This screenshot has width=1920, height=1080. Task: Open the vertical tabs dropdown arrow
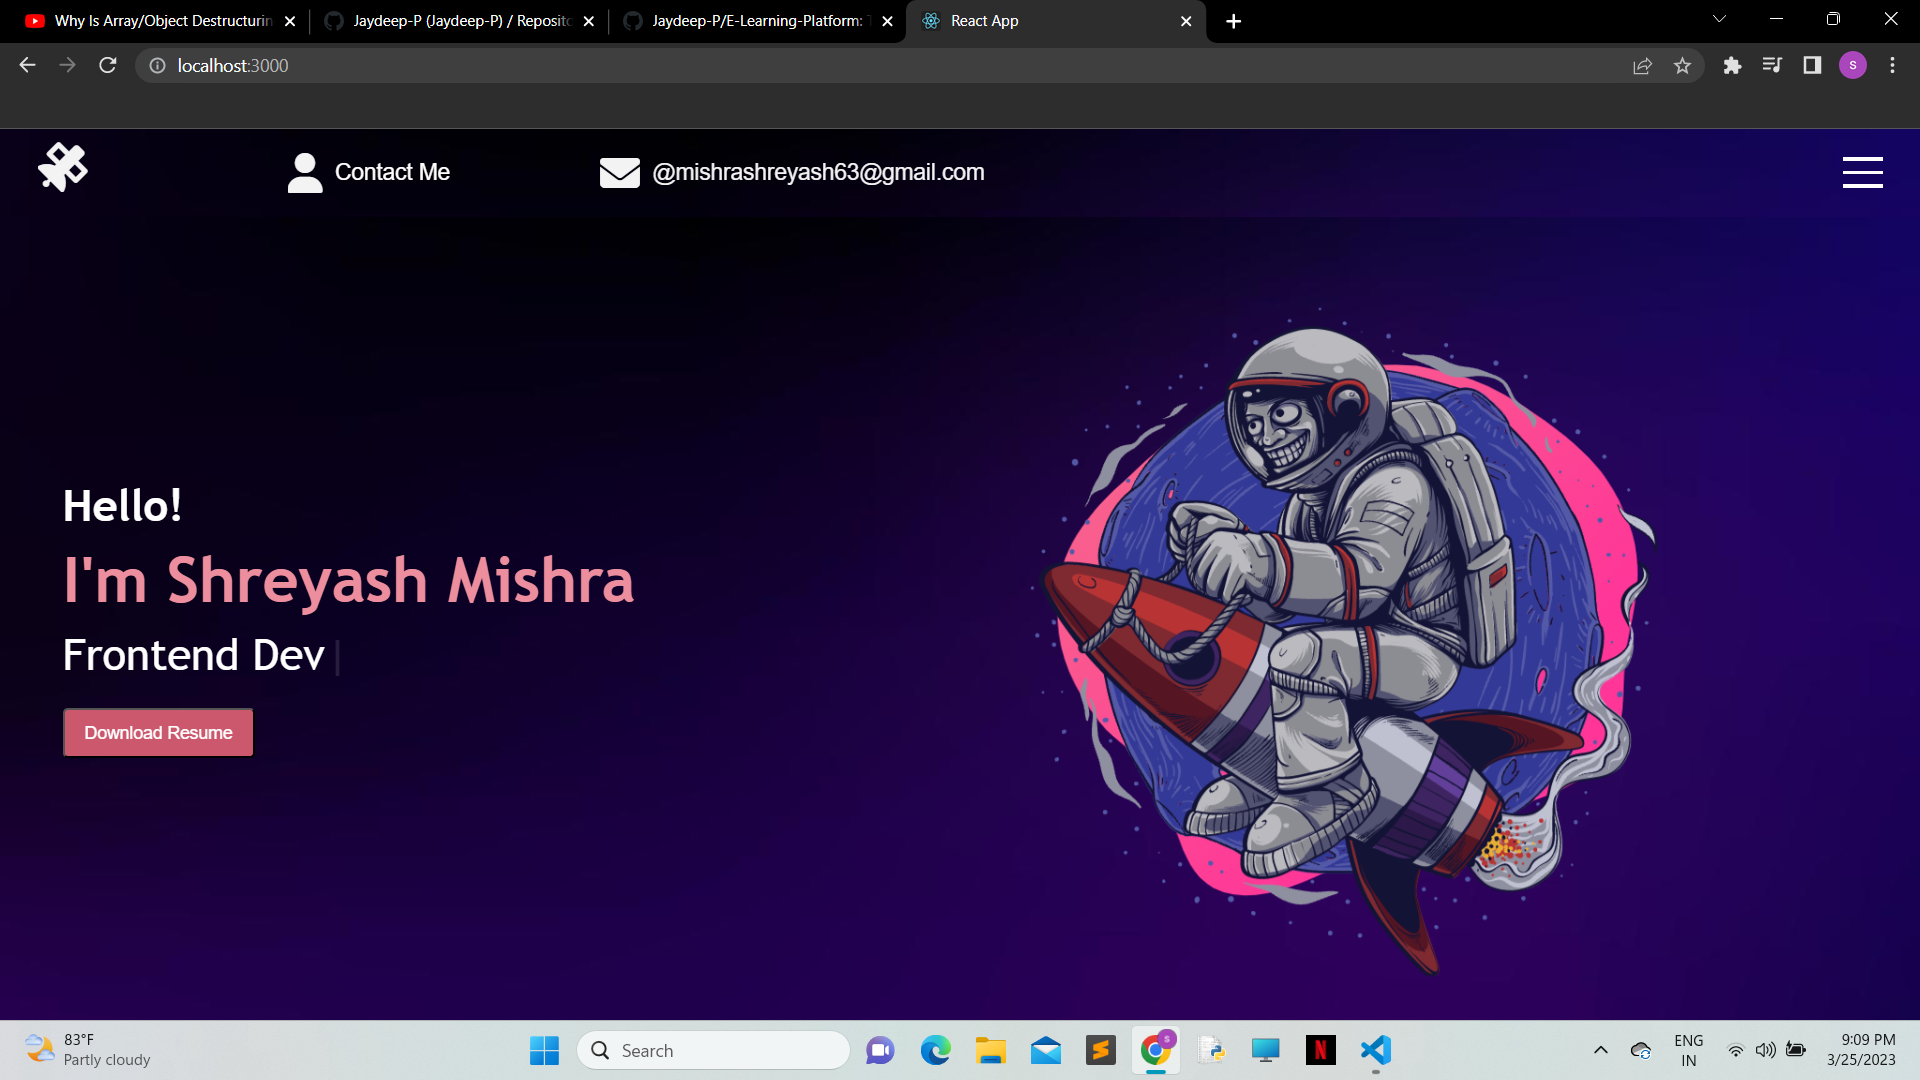click(1719, 18)
